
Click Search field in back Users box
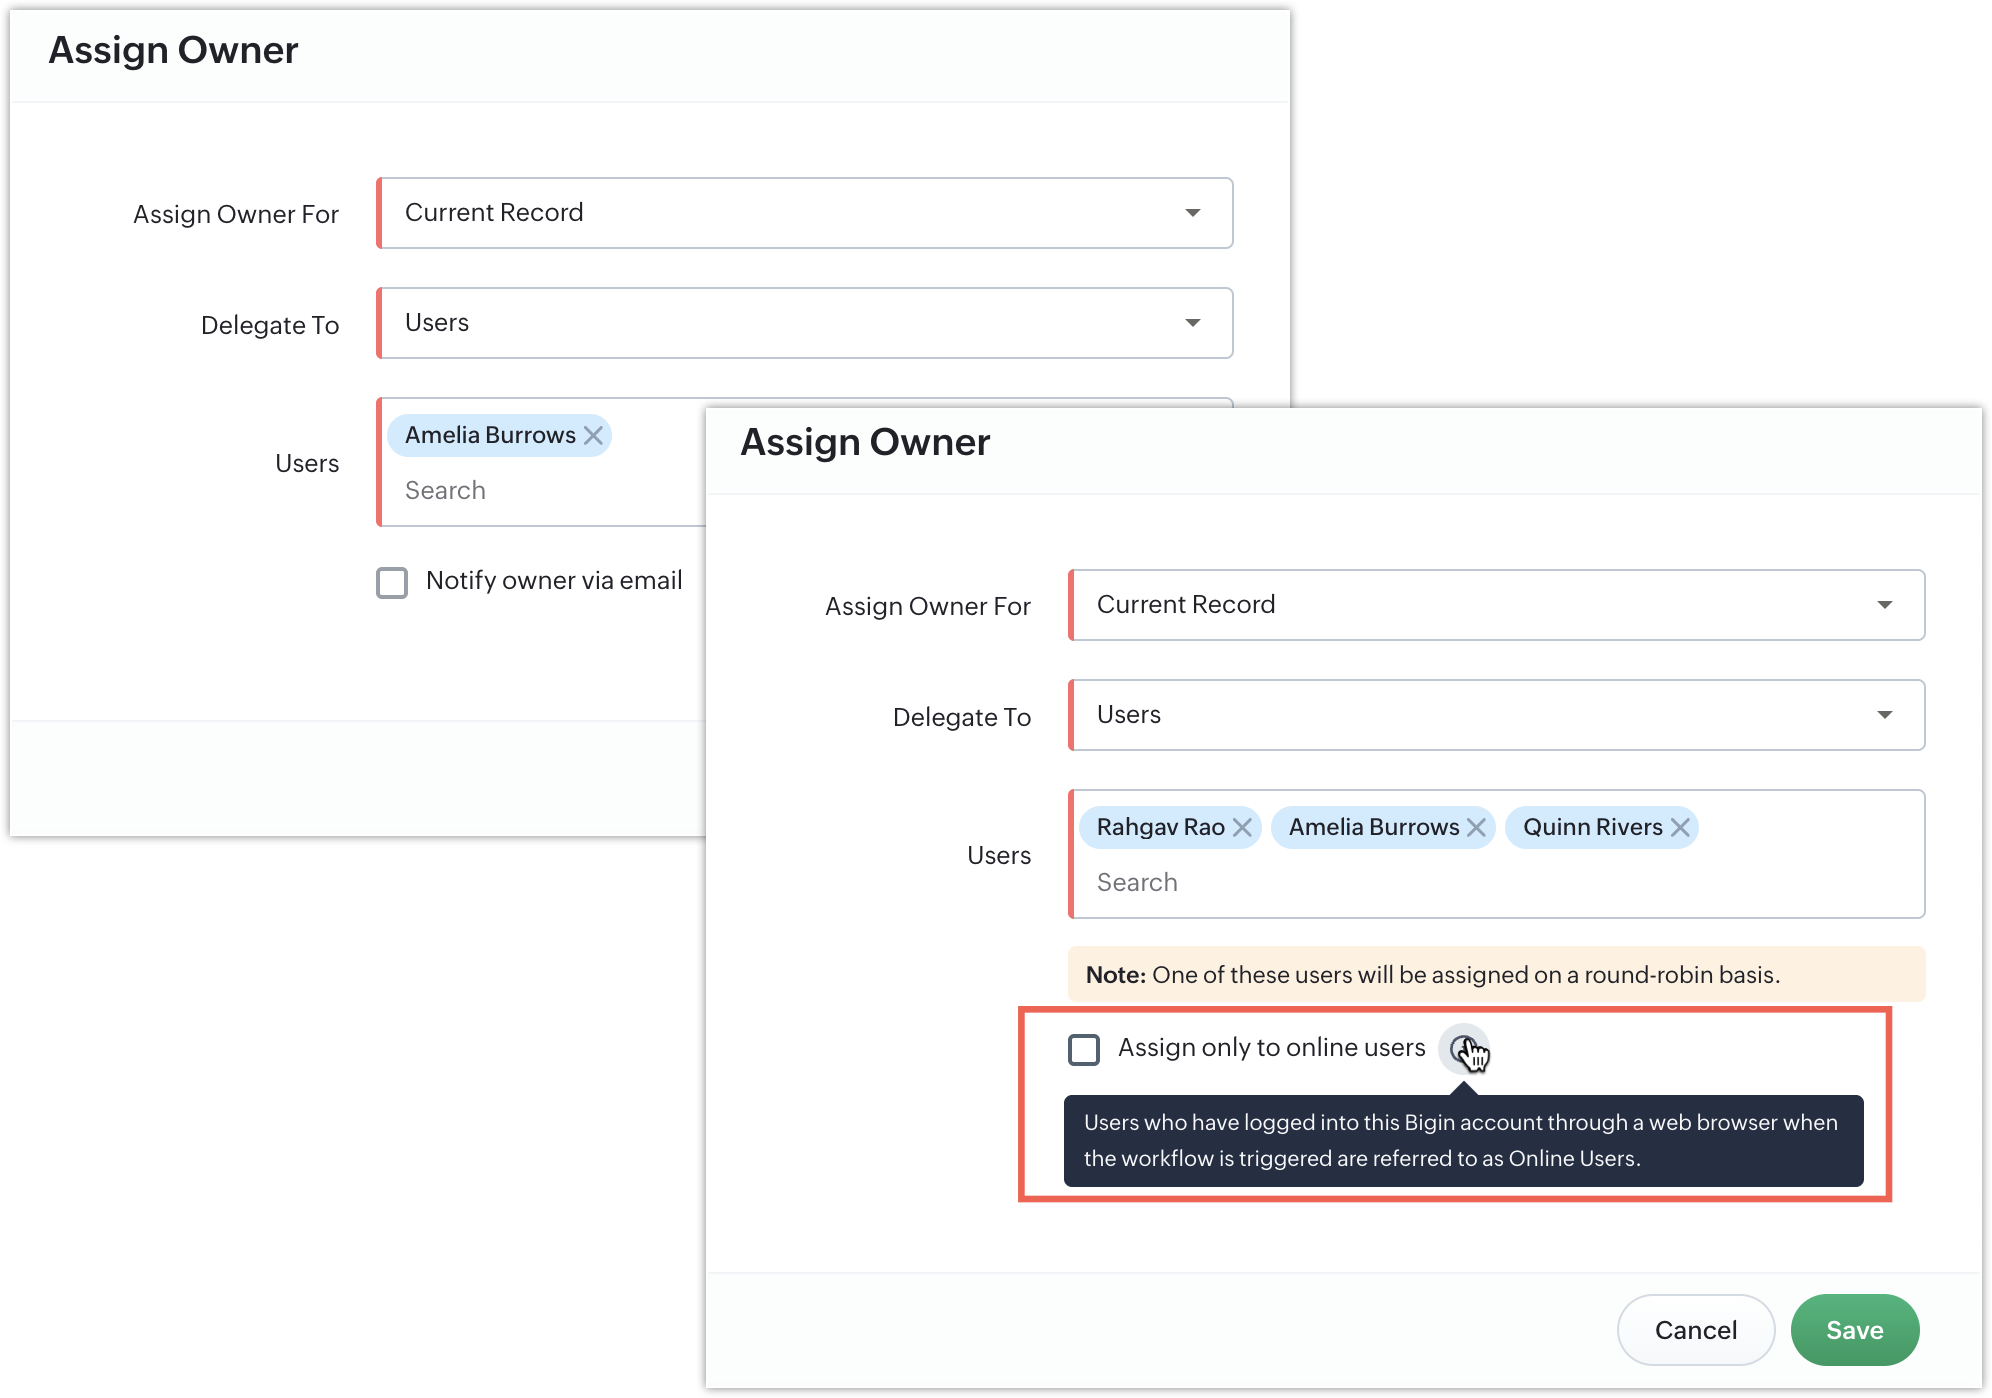tap(540, 490)
